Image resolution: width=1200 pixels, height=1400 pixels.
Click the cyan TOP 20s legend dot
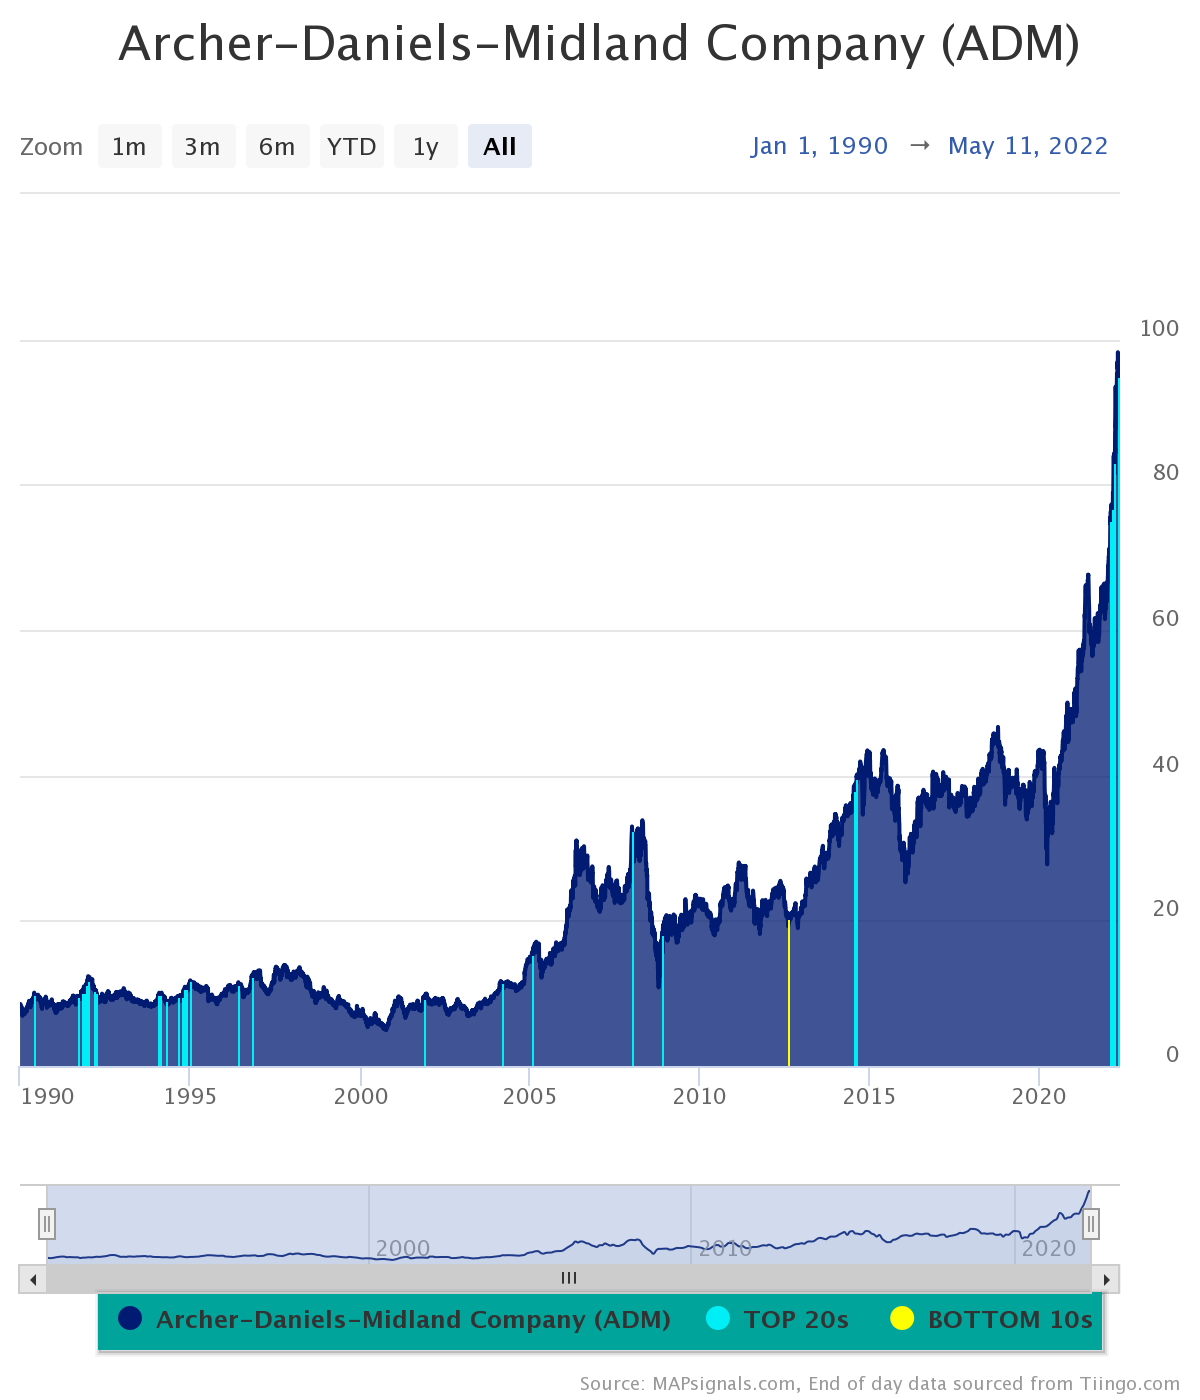[x=717, y=1319]
